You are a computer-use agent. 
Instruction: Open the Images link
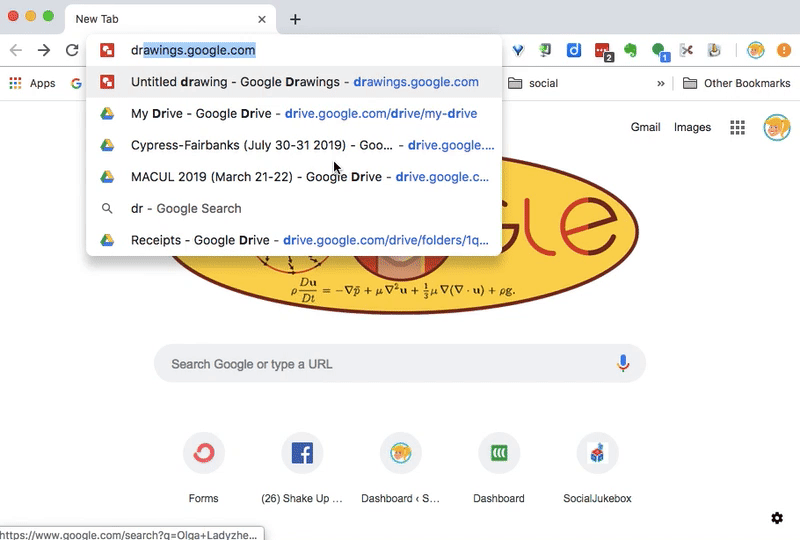point(692,127)
